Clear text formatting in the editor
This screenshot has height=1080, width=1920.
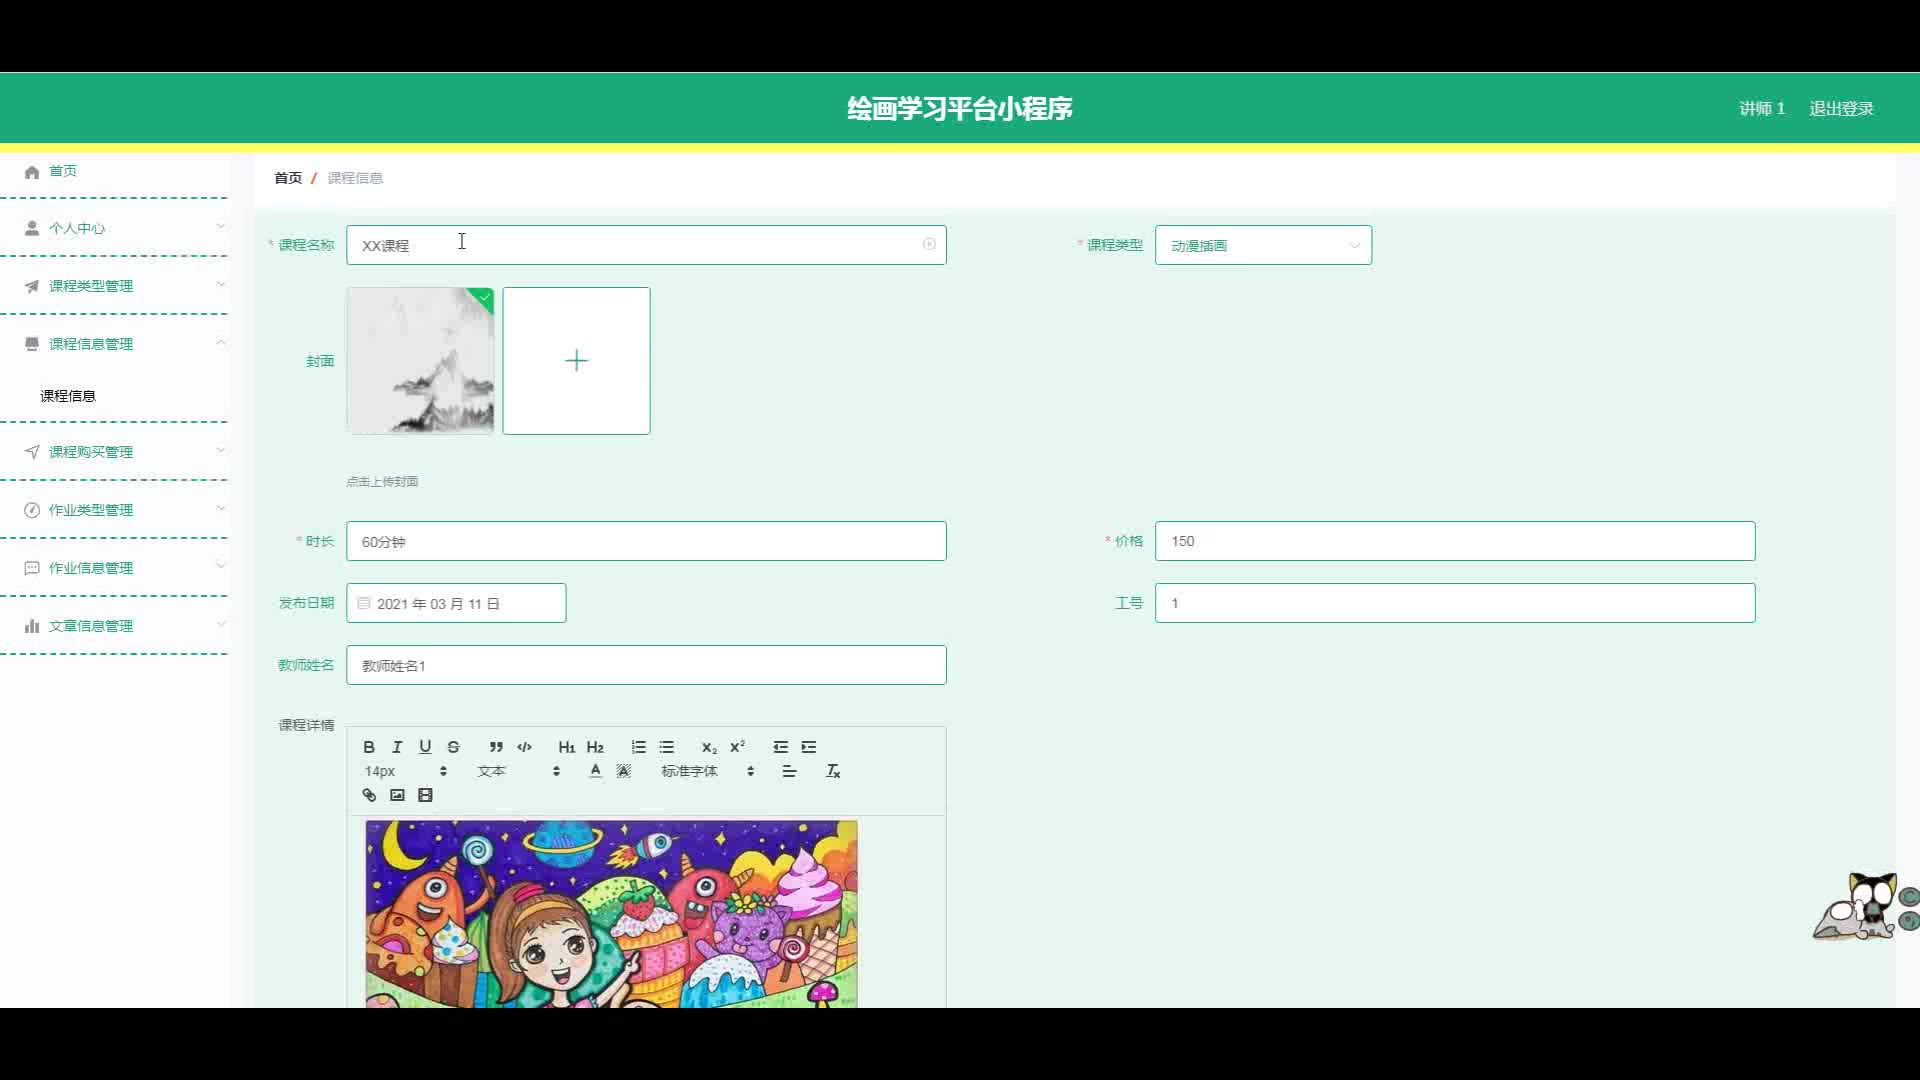tap(833, 771)
